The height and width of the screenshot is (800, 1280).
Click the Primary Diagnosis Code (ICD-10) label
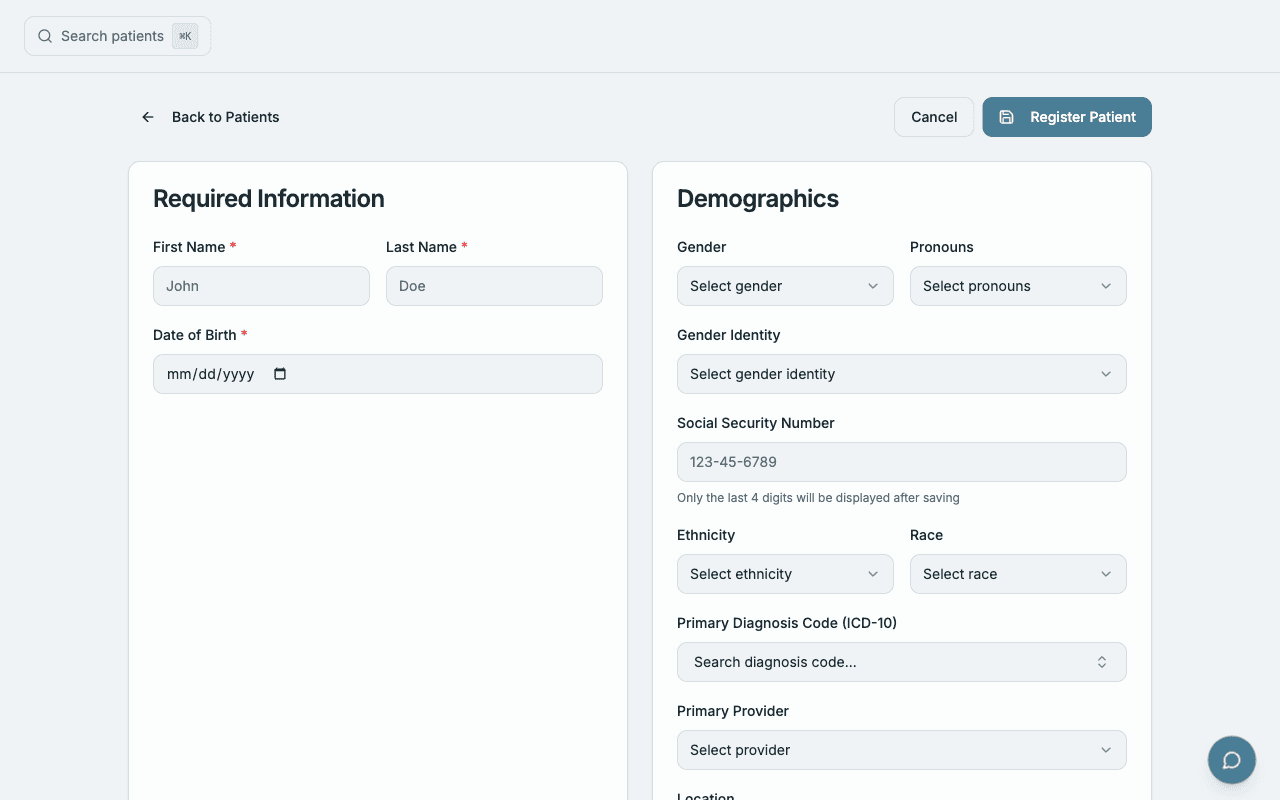click(787, 623)
